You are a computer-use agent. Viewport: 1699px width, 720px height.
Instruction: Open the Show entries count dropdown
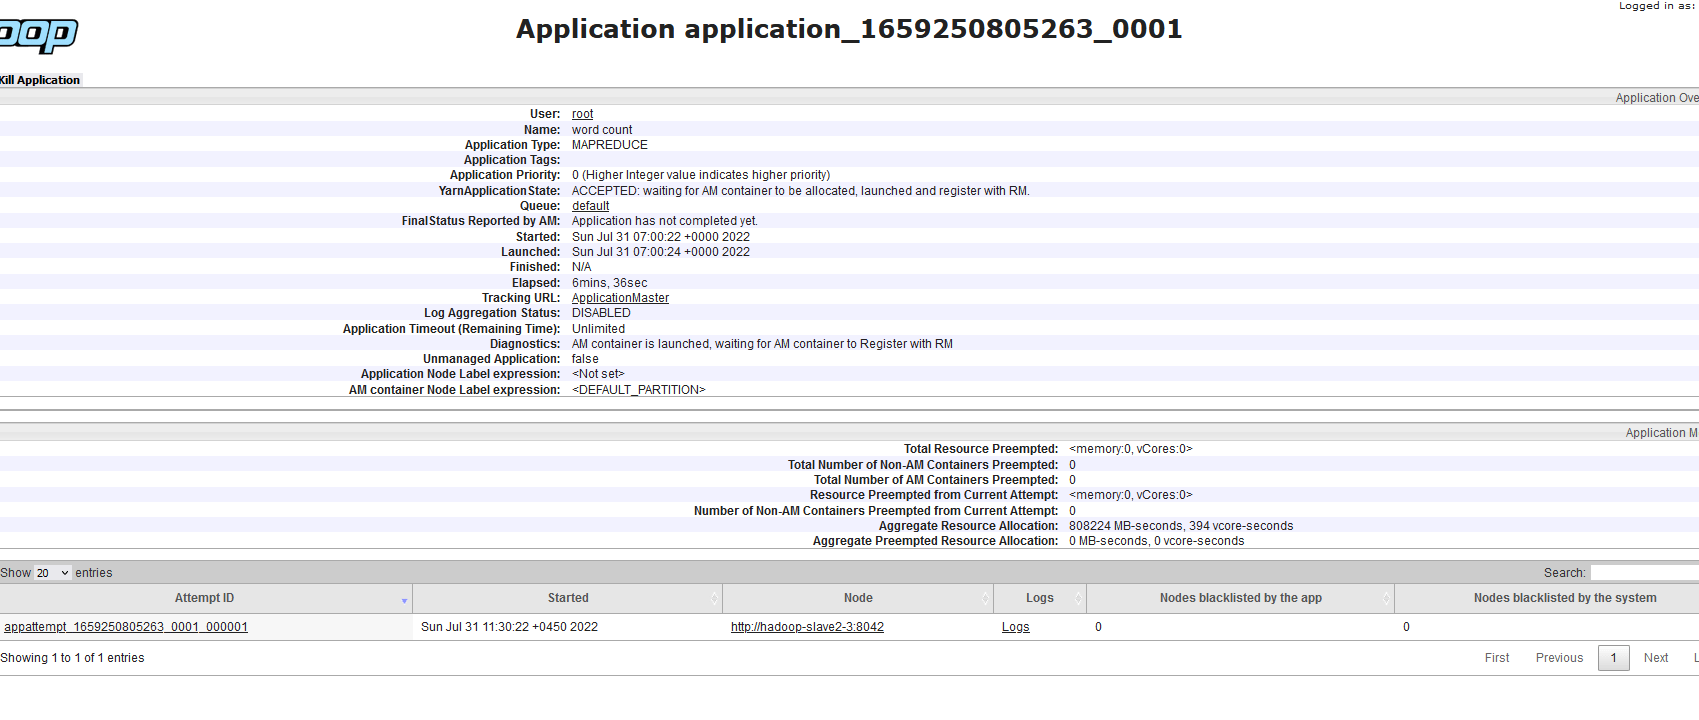(x=53, y=573)
